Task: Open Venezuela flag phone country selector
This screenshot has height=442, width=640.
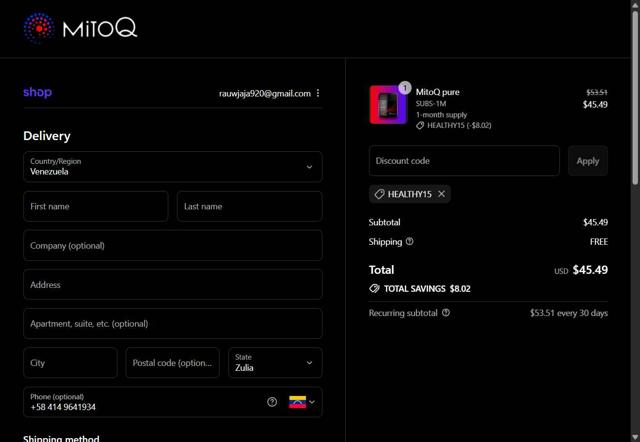Action: point(302,402)
